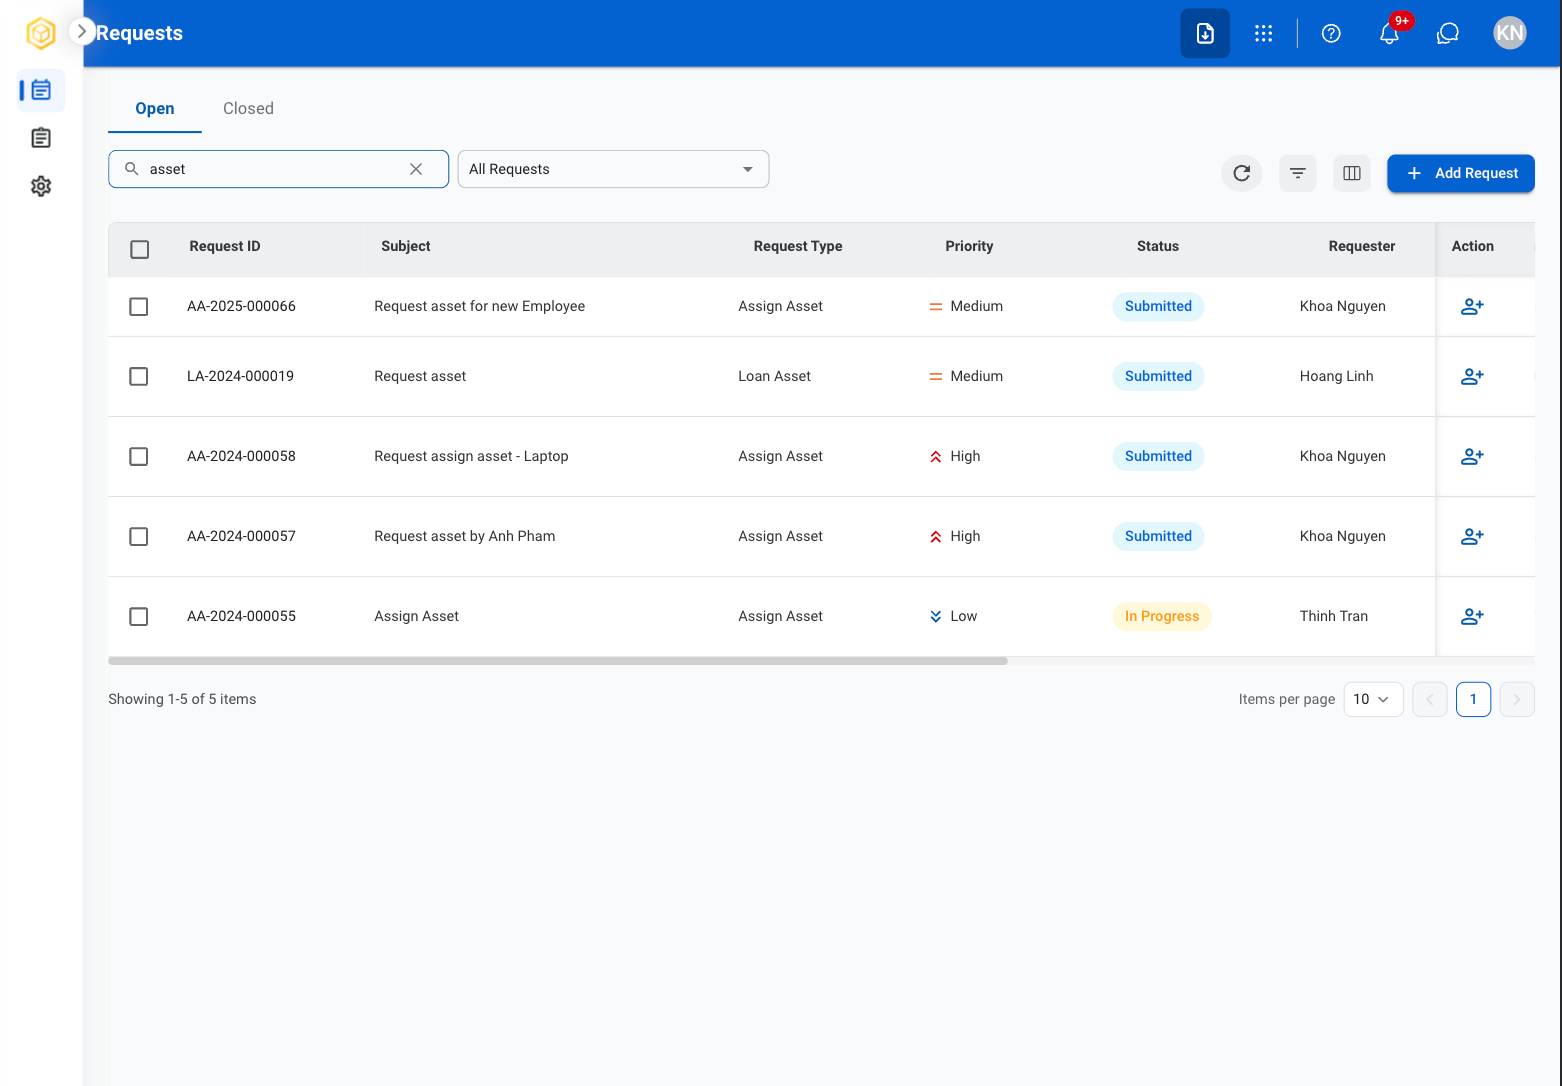Open the Requests calendar sidebar icon
This screenshot has height=1086, width=1562.
click(x=41, y=90)
